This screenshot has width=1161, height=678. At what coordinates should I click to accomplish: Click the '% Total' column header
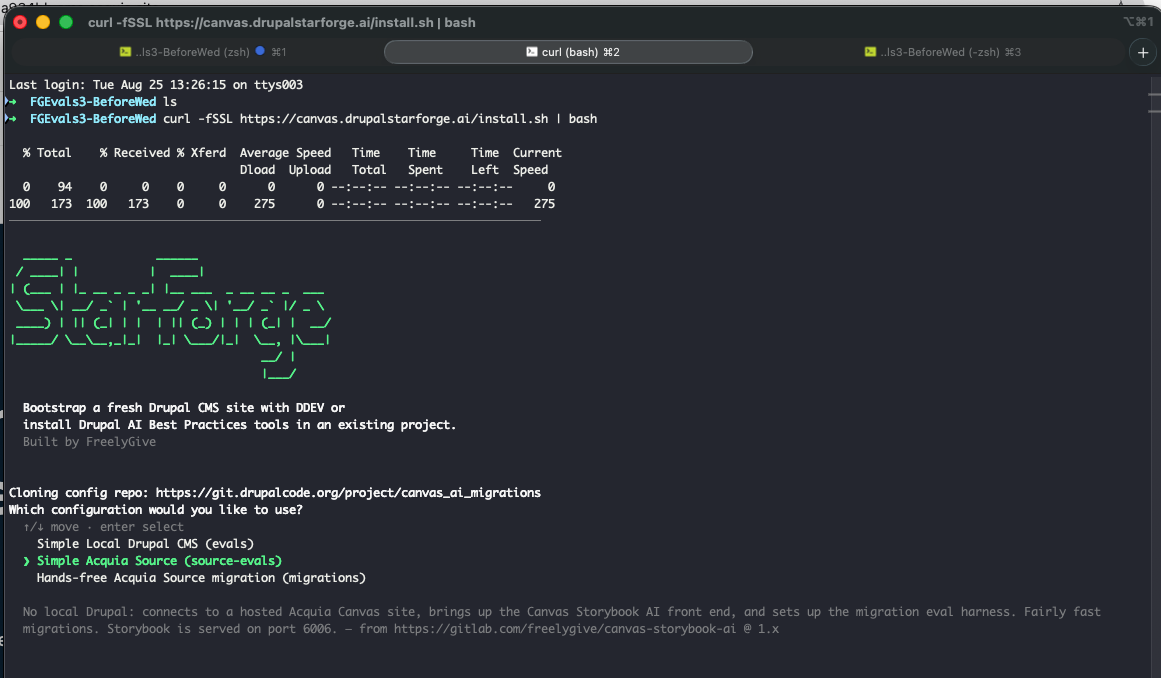point(47,152)
